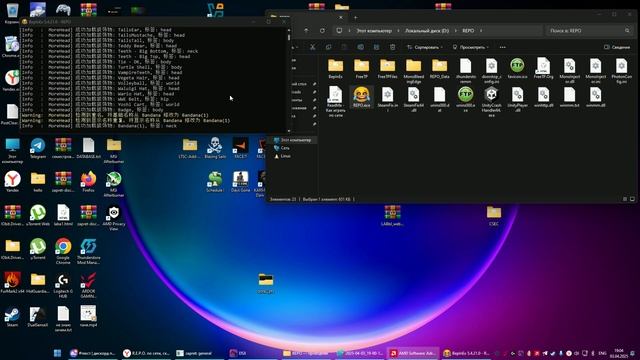Switch to AMD Software taskbar item

coord(413,353)
